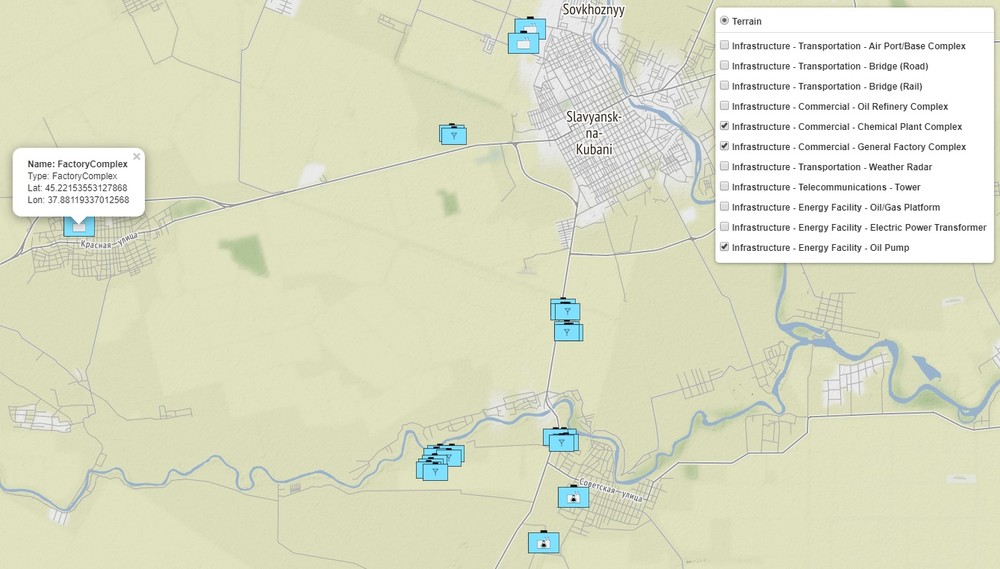This screenshot has width=1000, height=569.
Task: Select the rear factory marker near Sovkhoznyy
Action: (x=531, y=27)
